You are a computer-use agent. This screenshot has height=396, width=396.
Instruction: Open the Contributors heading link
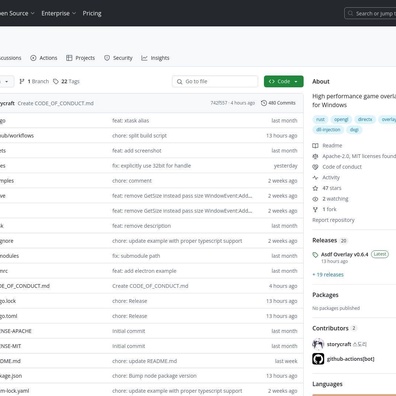coord(330,328)
